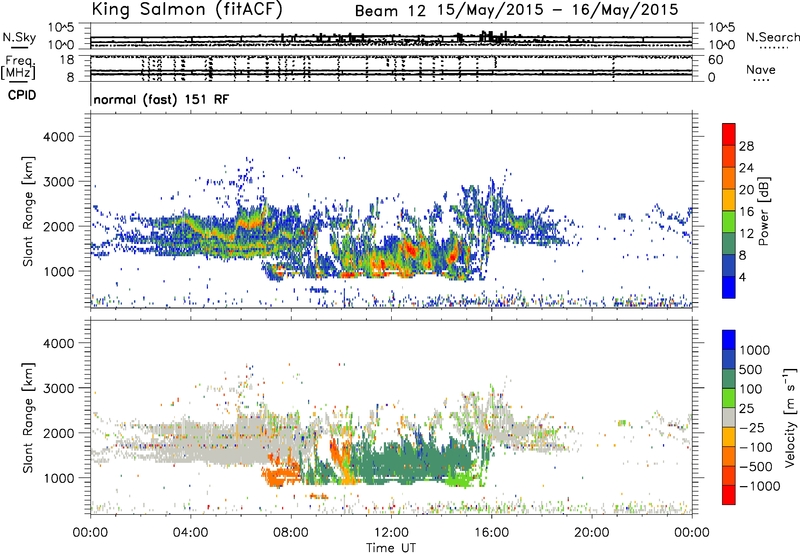
Task: Click the 08:00 time tick label
Action: click(291, 533)
